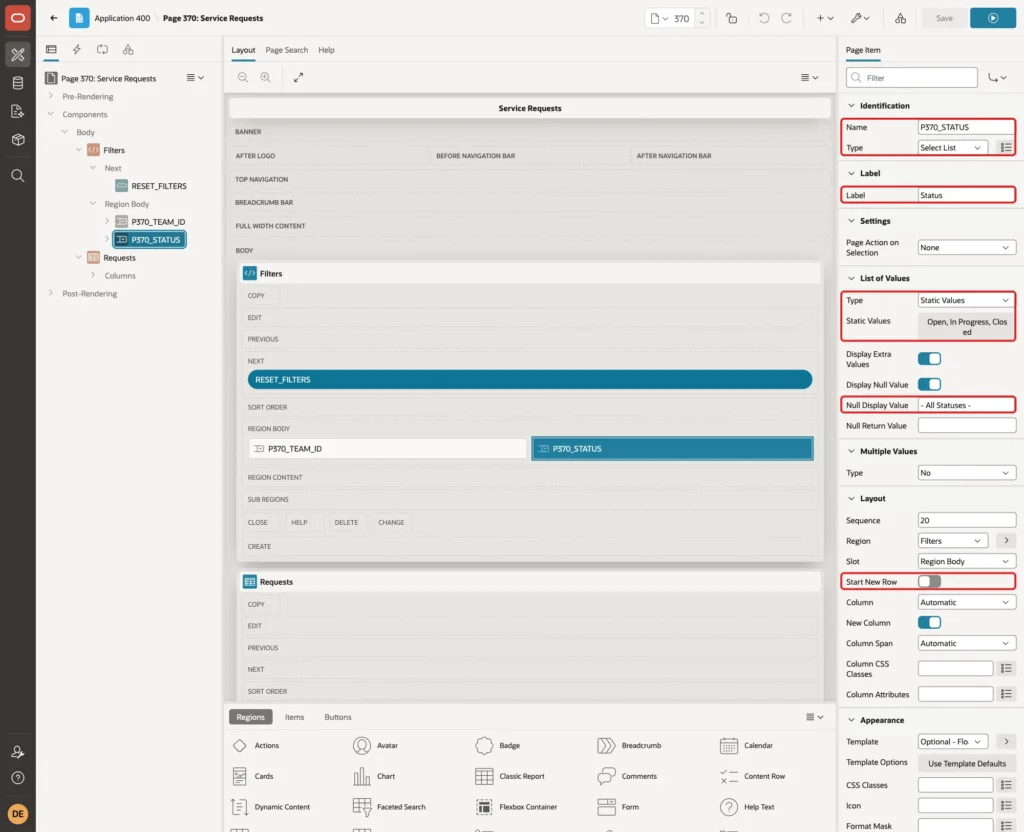Run the page with play button

pyautogui.click(x=993, y=18)
